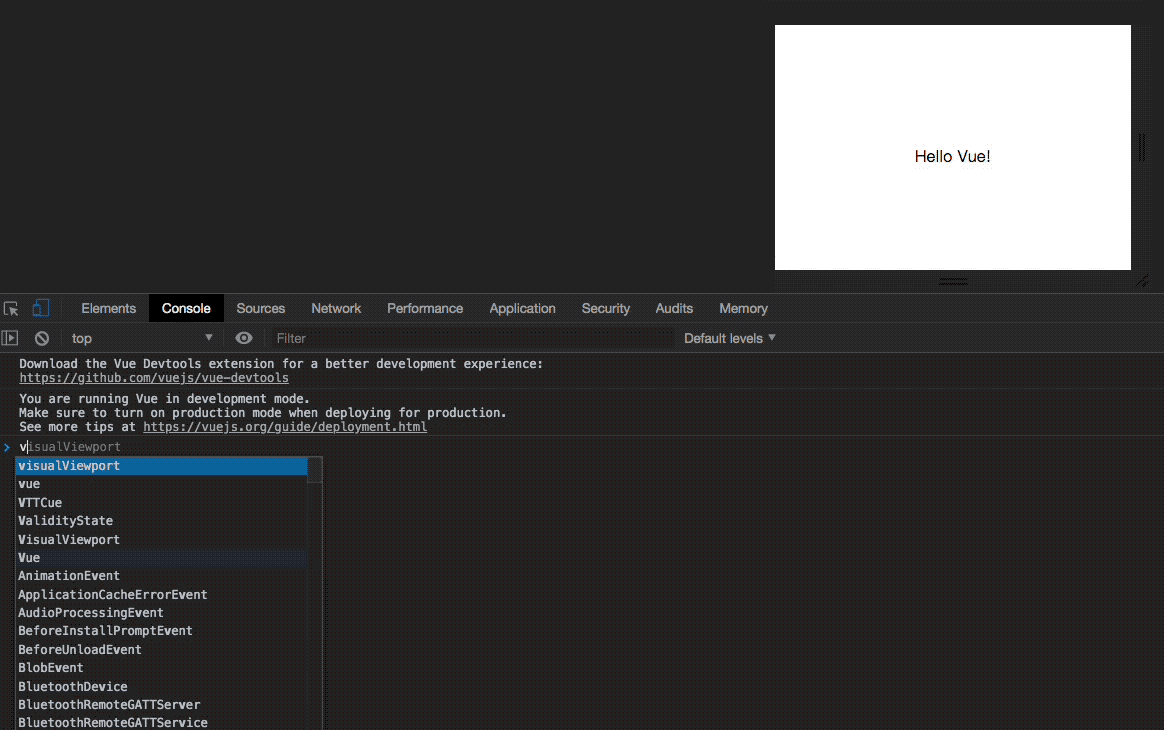Screen dimensions: 1164x730
Task: Go to the Application tab
Action: pyautogui.click(x=523, y=308)
